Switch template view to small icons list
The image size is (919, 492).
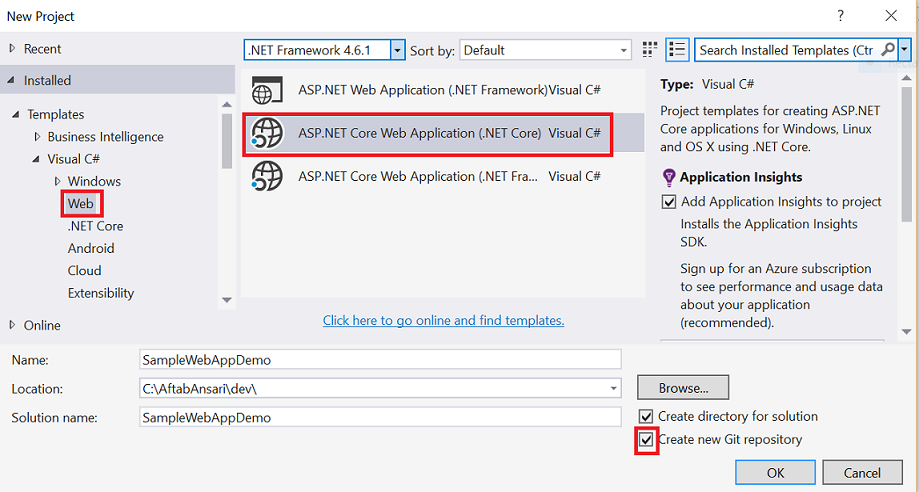click(x=677, y=50)
